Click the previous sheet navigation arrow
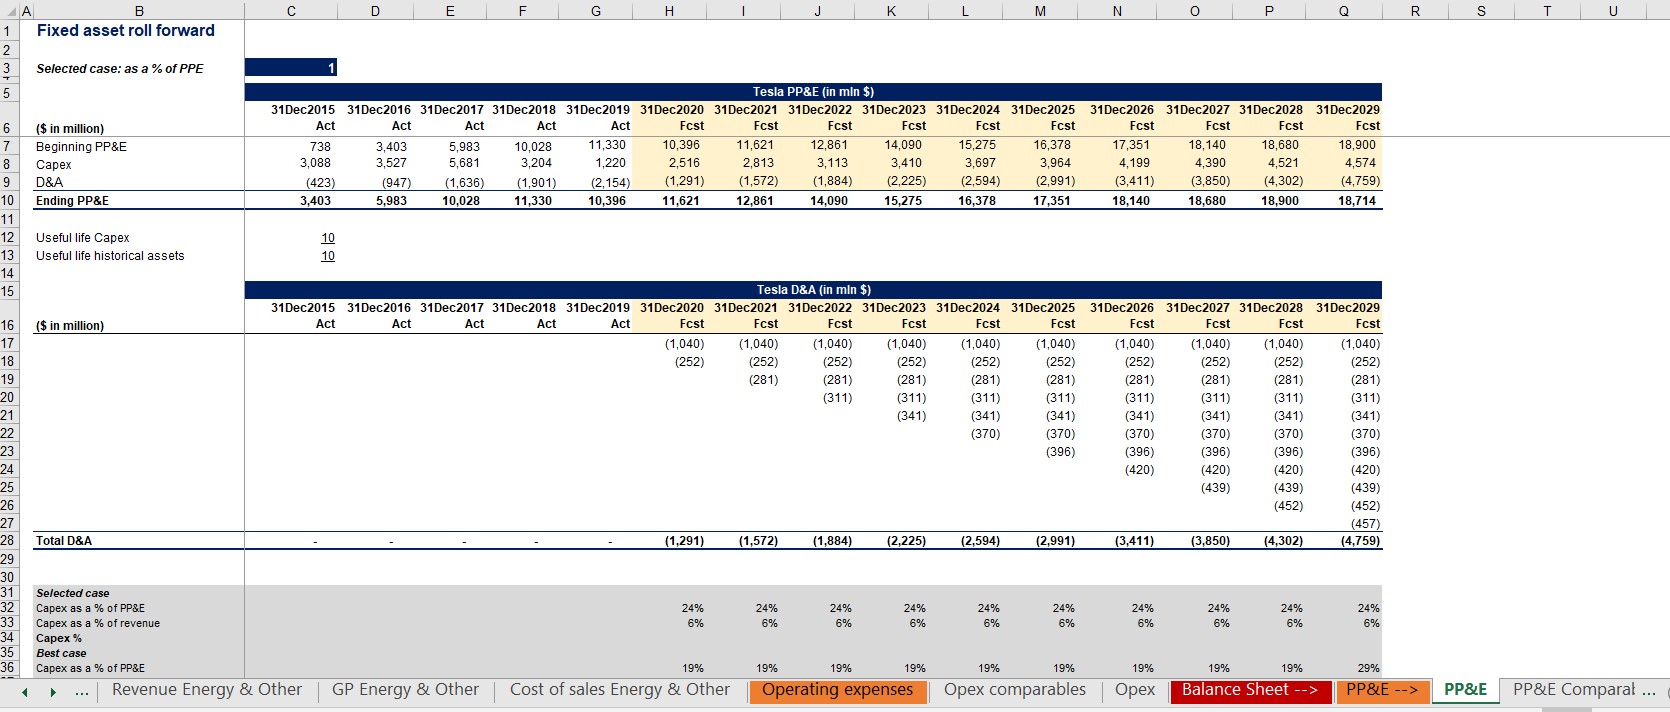 [25, 692]
